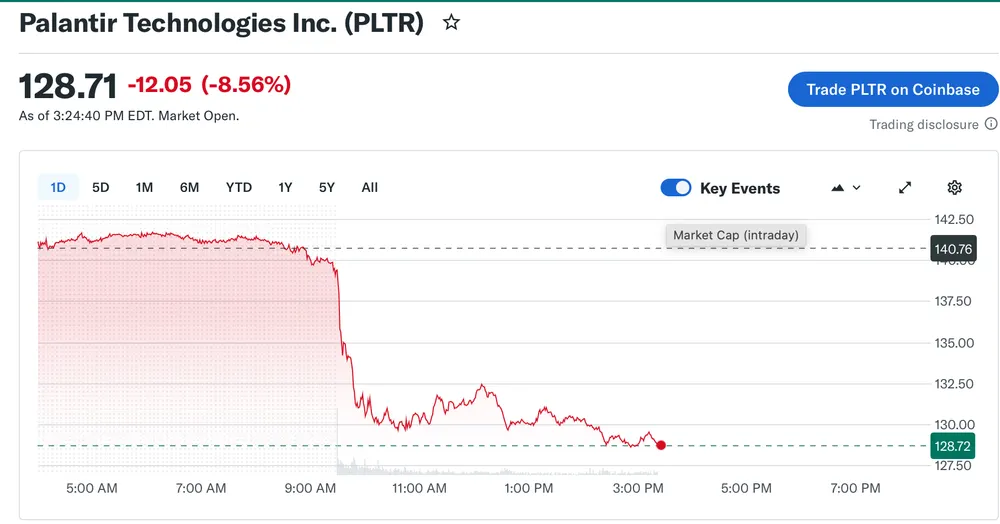Show 6M price history

[189, 187]
